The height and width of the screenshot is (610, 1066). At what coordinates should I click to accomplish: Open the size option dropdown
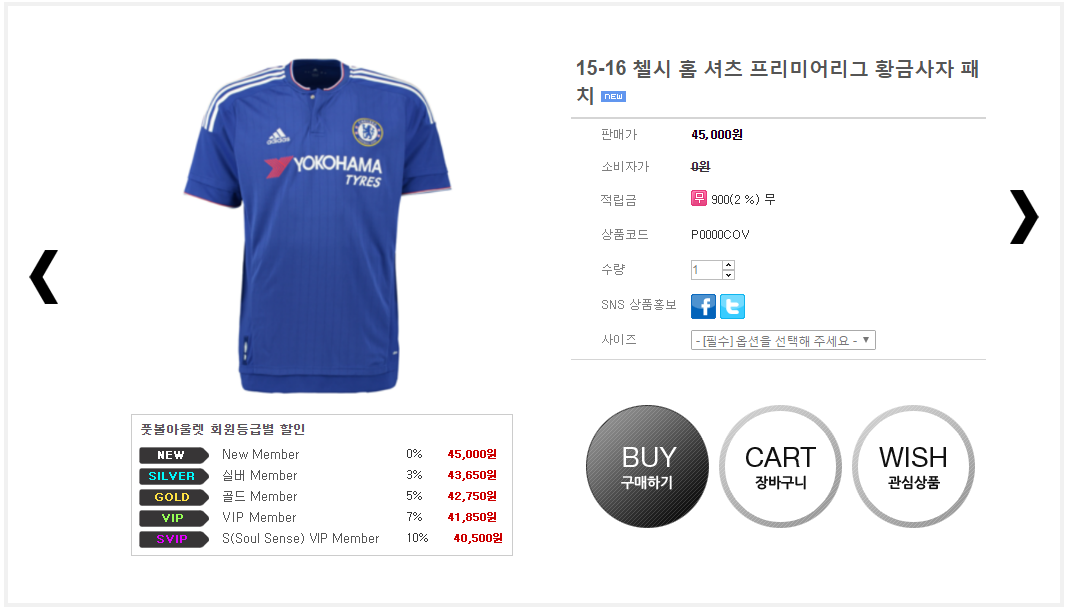pos(783,340)
